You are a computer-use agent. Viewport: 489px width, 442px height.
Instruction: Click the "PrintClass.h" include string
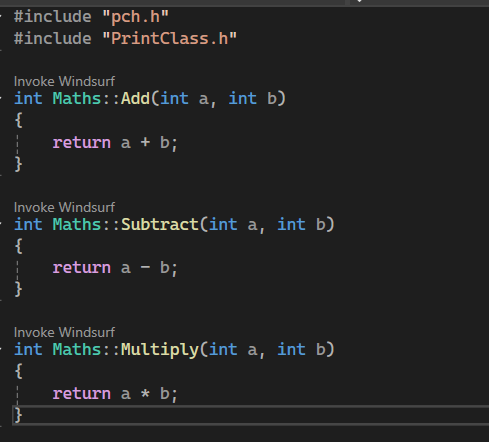click(x=170, y=38)
